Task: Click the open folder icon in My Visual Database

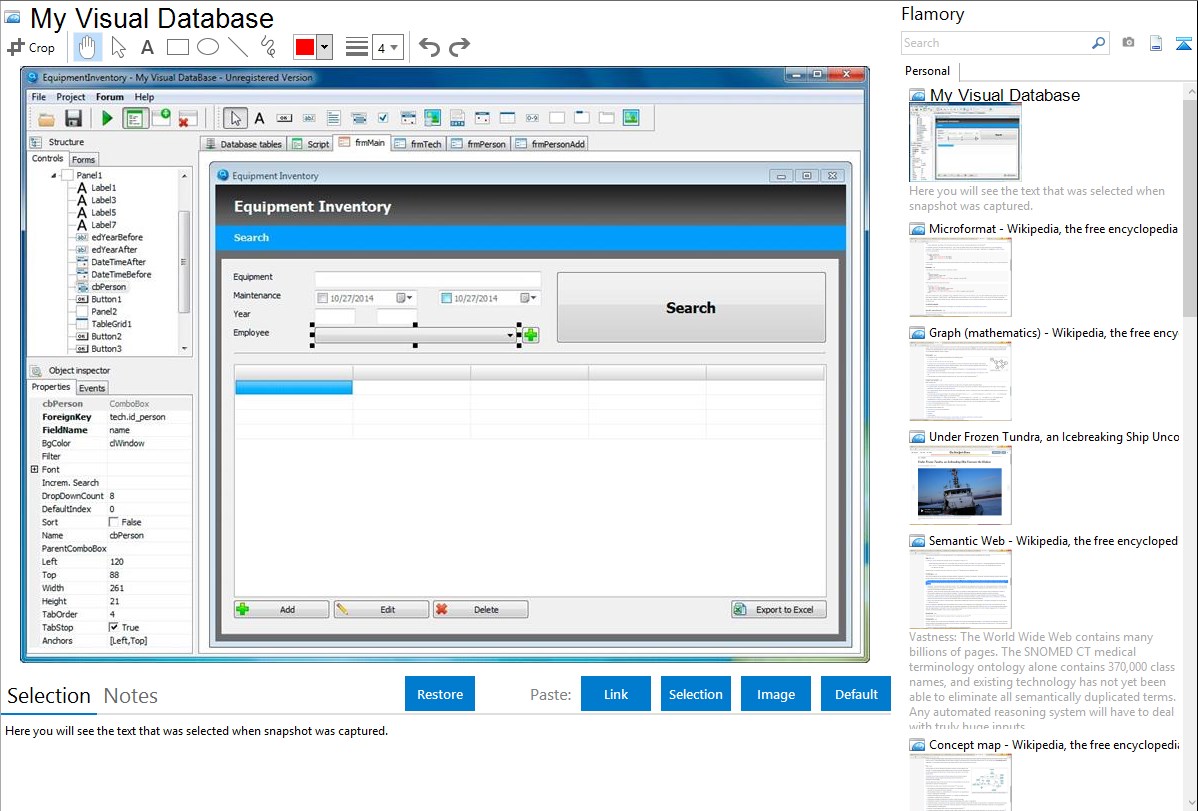Action: (x=47, y=118)
